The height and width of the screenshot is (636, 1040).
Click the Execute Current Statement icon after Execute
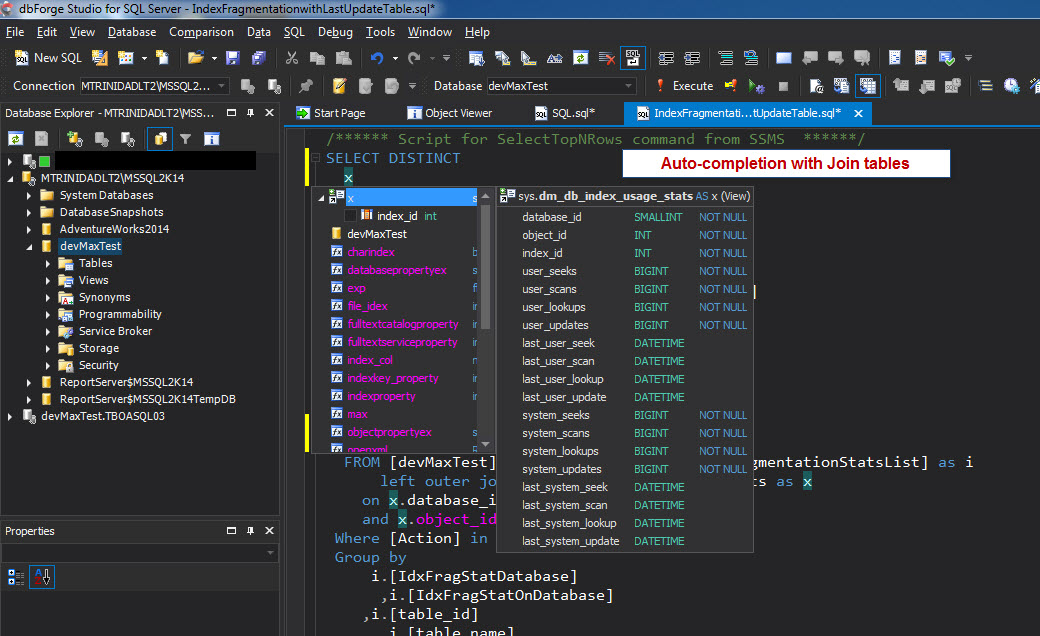pos(730,86)
